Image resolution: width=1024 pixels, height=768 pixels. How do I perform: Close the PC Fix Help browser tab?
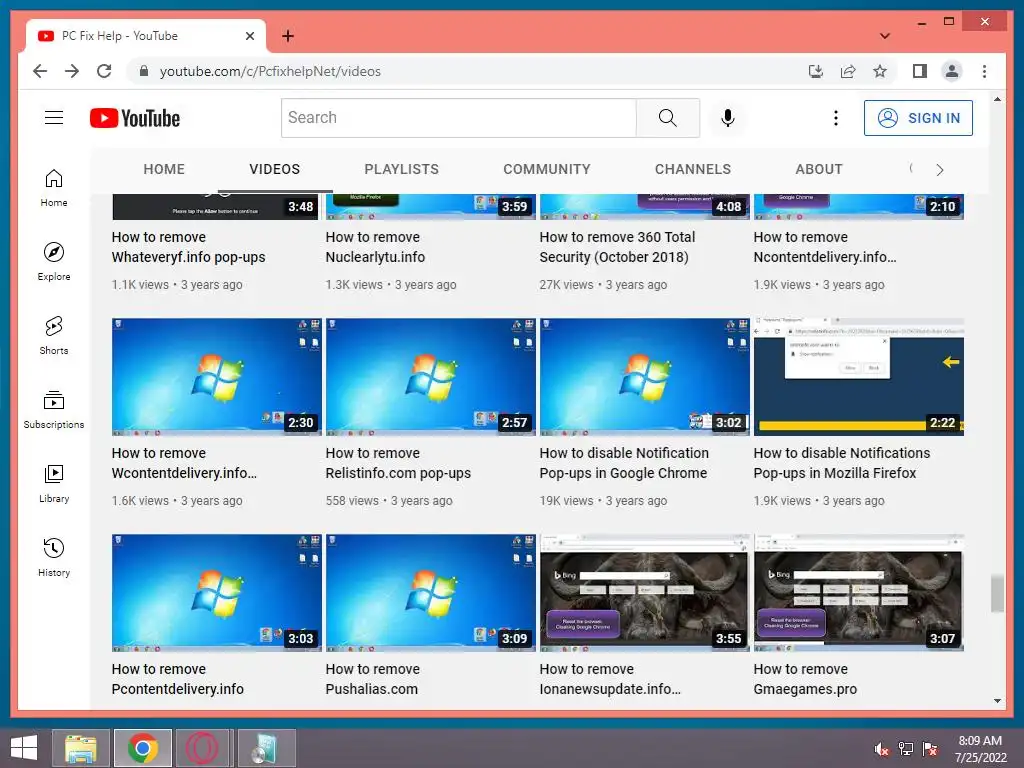(249, 36)
